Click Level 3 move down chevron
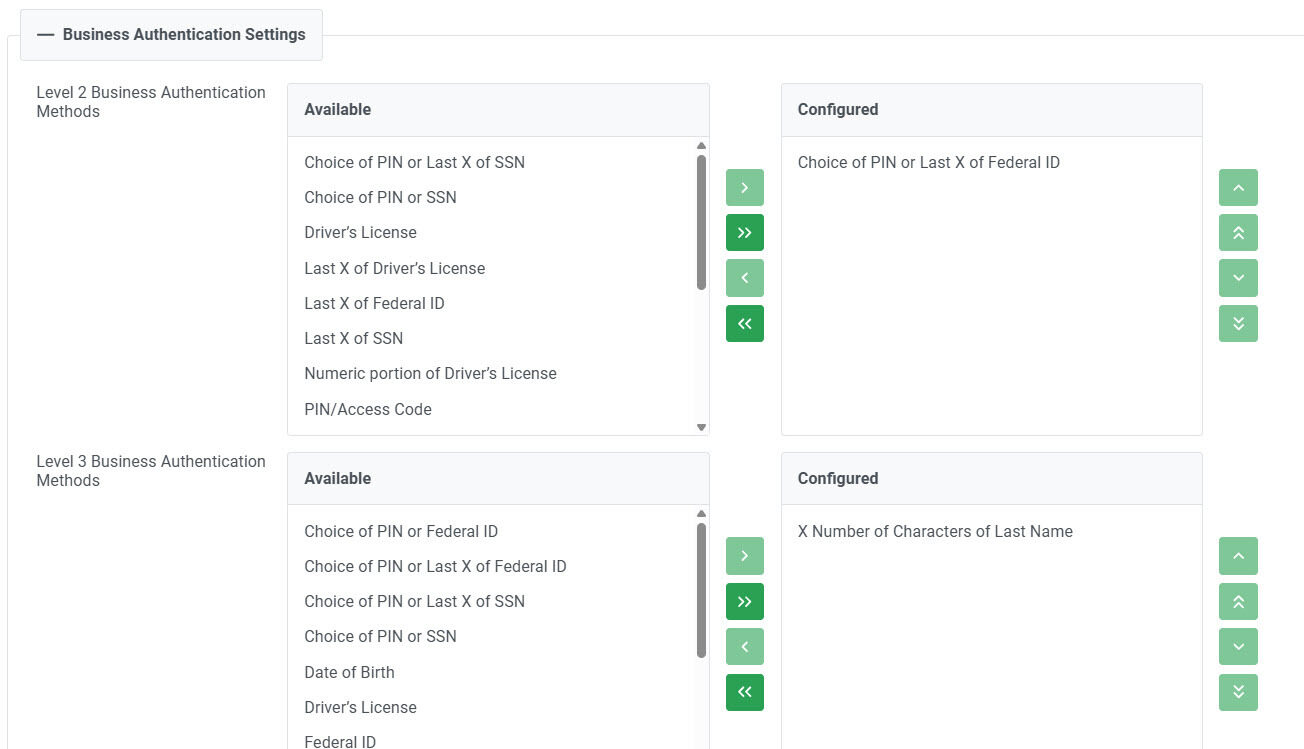The image size is (1304, 749). (1238, 647)
